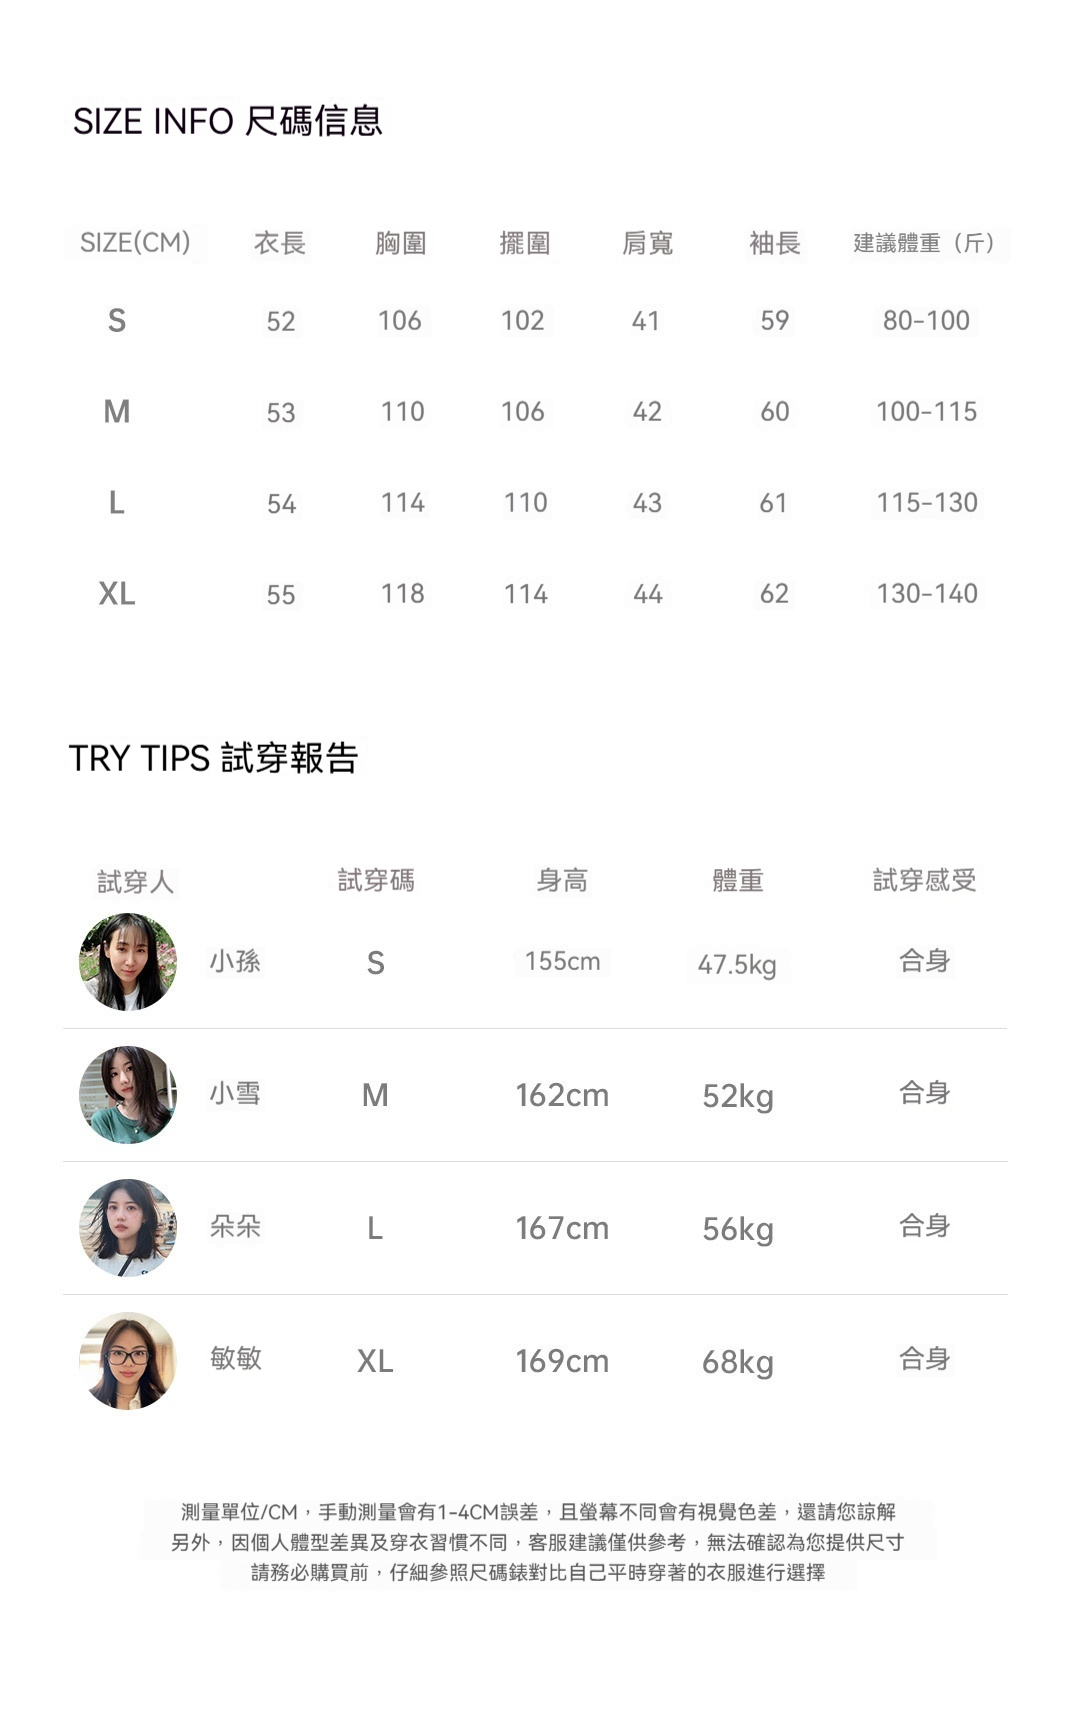
Task: Click the avatar photo beside 小雪
Action: 128,1095
